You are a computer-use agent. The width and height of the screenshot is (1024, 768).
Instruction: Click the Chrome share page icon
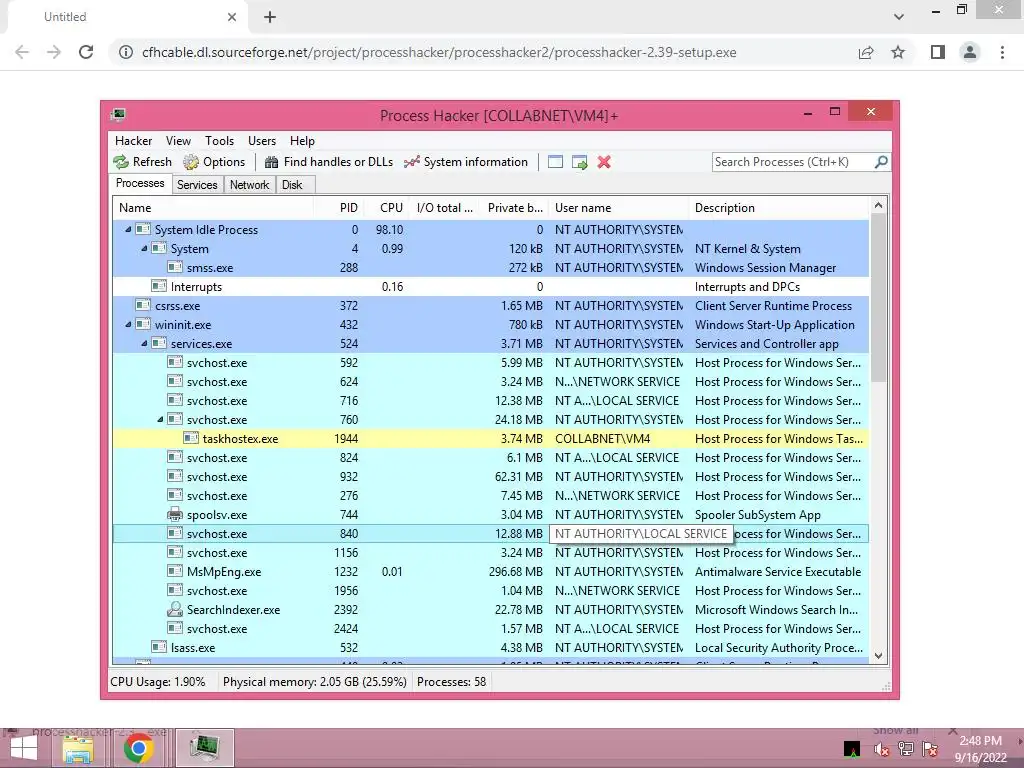[866, 52]
